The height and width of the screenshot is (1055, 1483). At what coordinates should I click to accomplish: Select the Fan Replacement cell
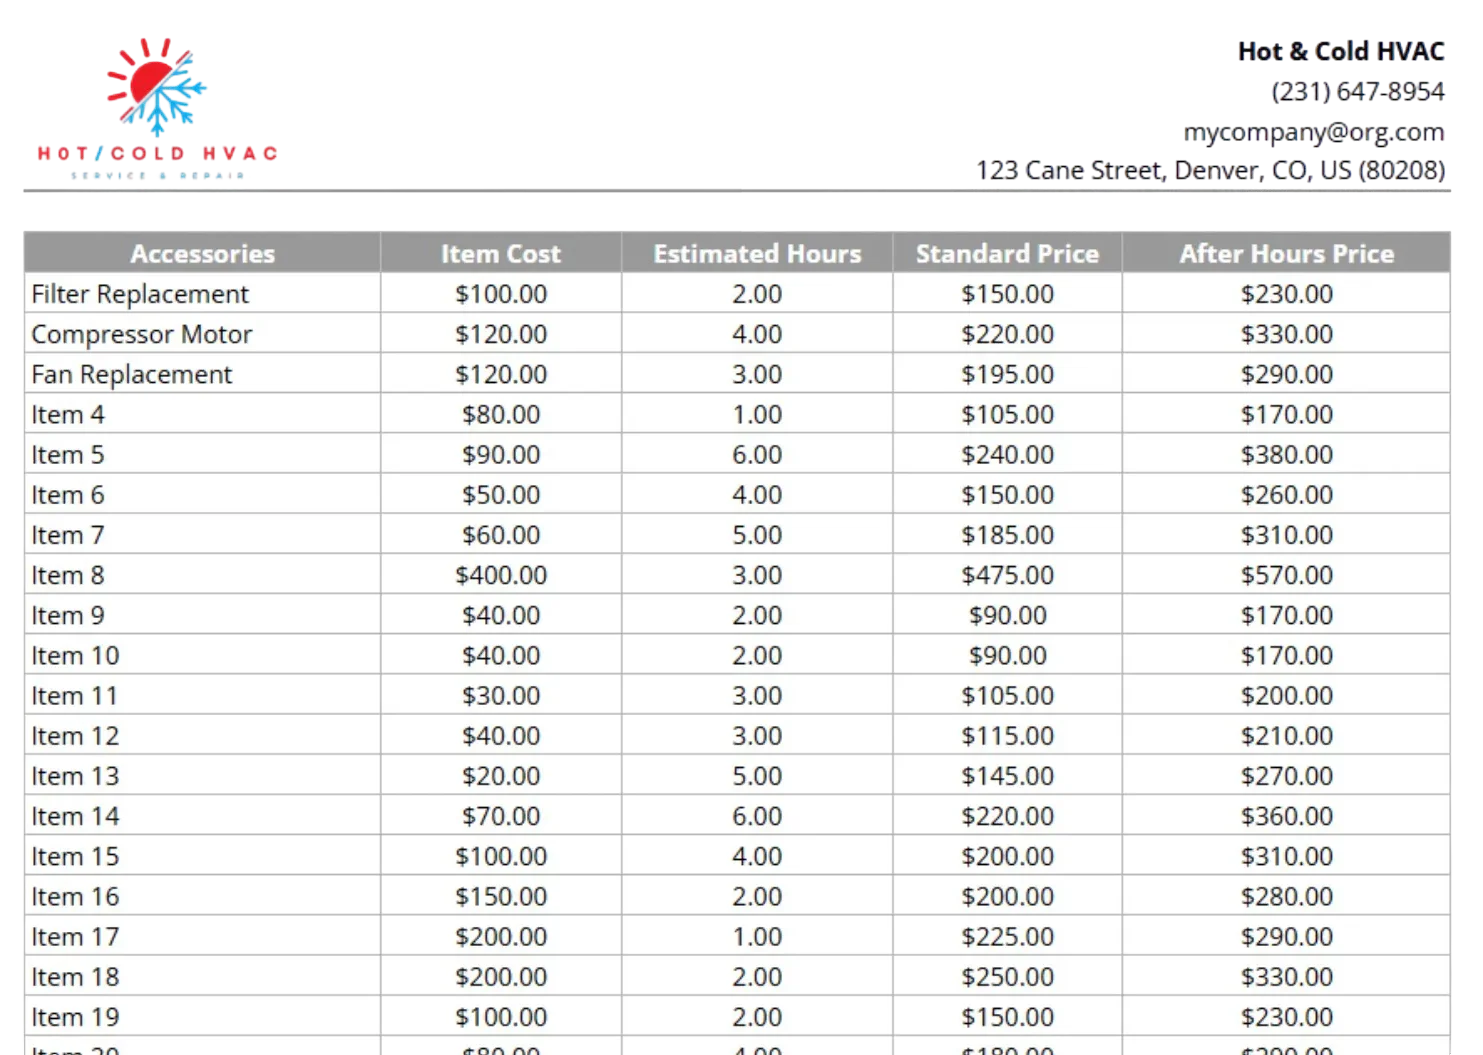point(132,374)
